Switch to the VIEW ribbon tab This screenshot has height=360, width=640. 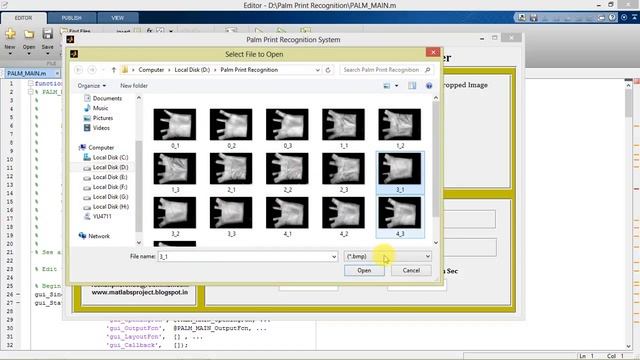(118, 18)
